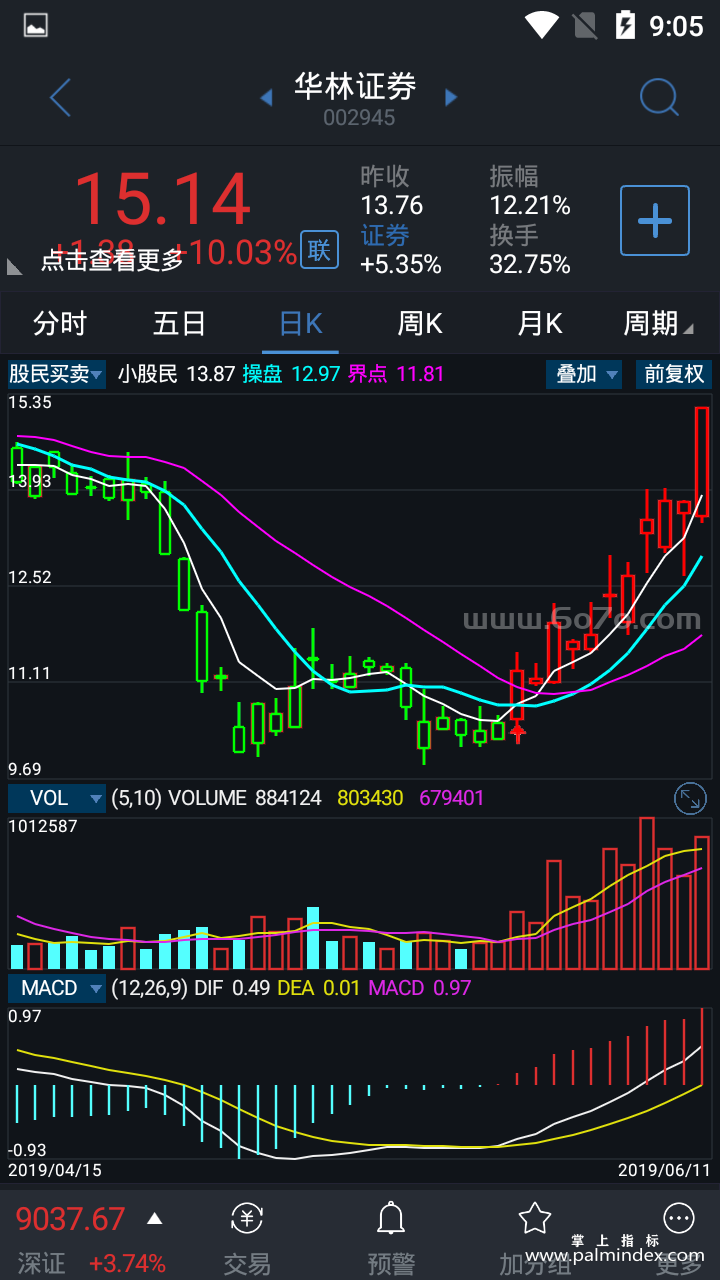Tap the 9:05 clock
Screen dimensions: 720x1280
677,25
